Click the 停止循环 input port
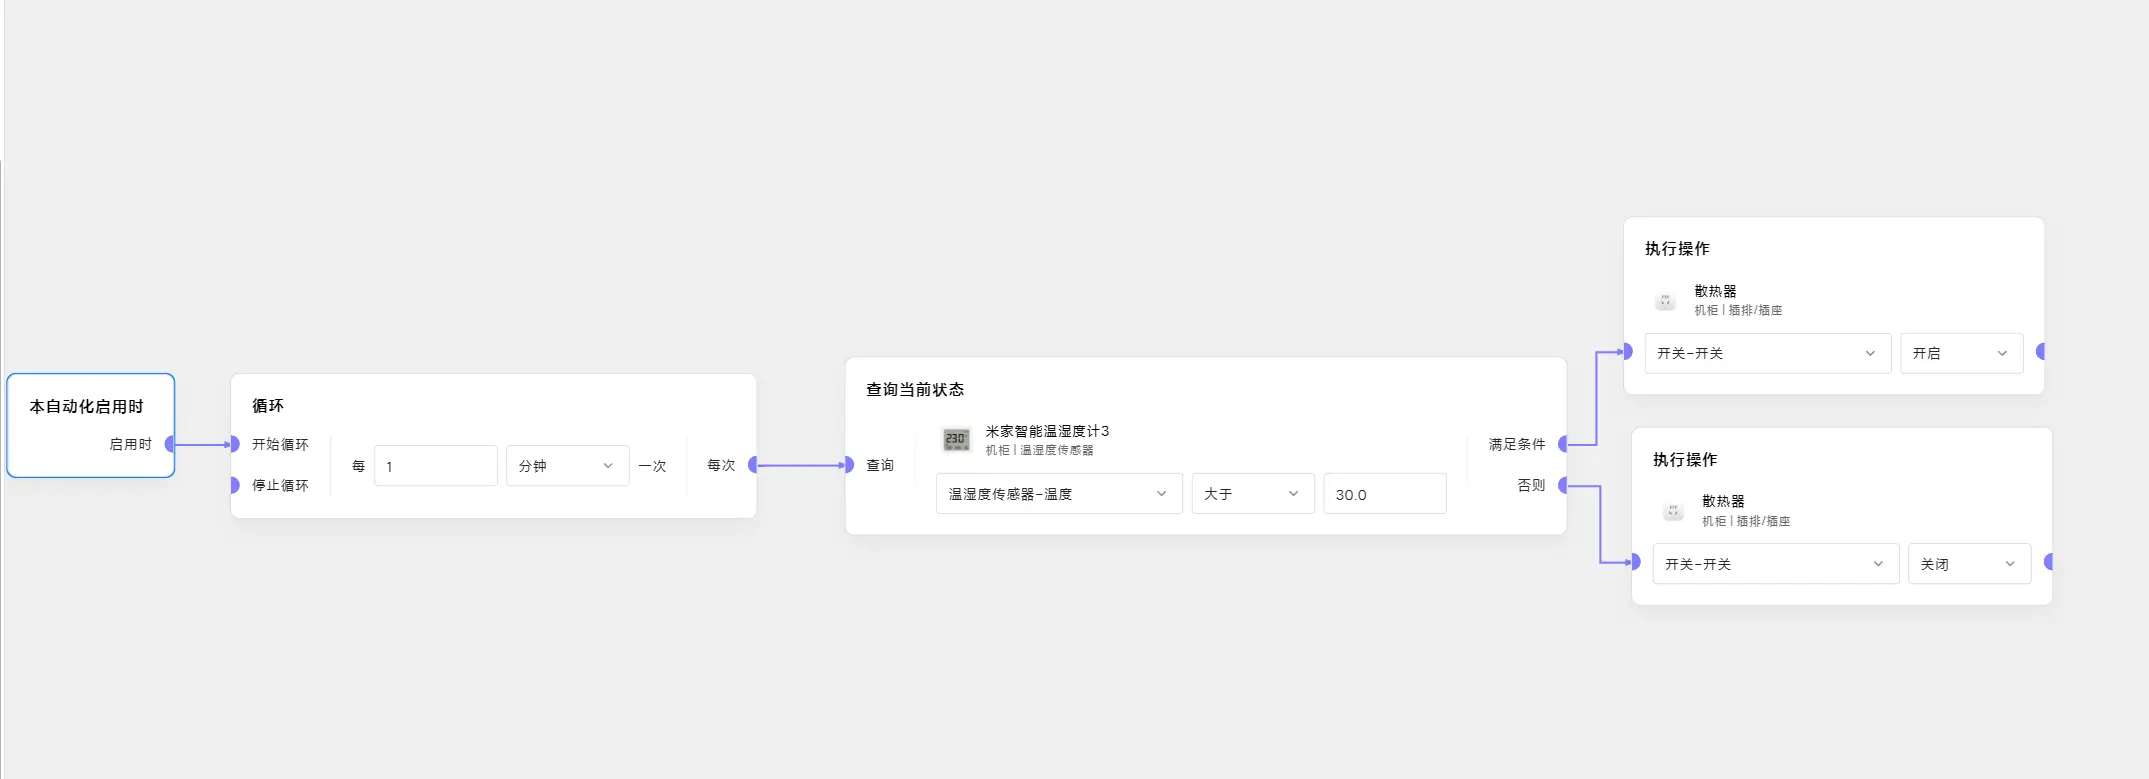Screen dimensions: 2149x779 pos(235,485)
